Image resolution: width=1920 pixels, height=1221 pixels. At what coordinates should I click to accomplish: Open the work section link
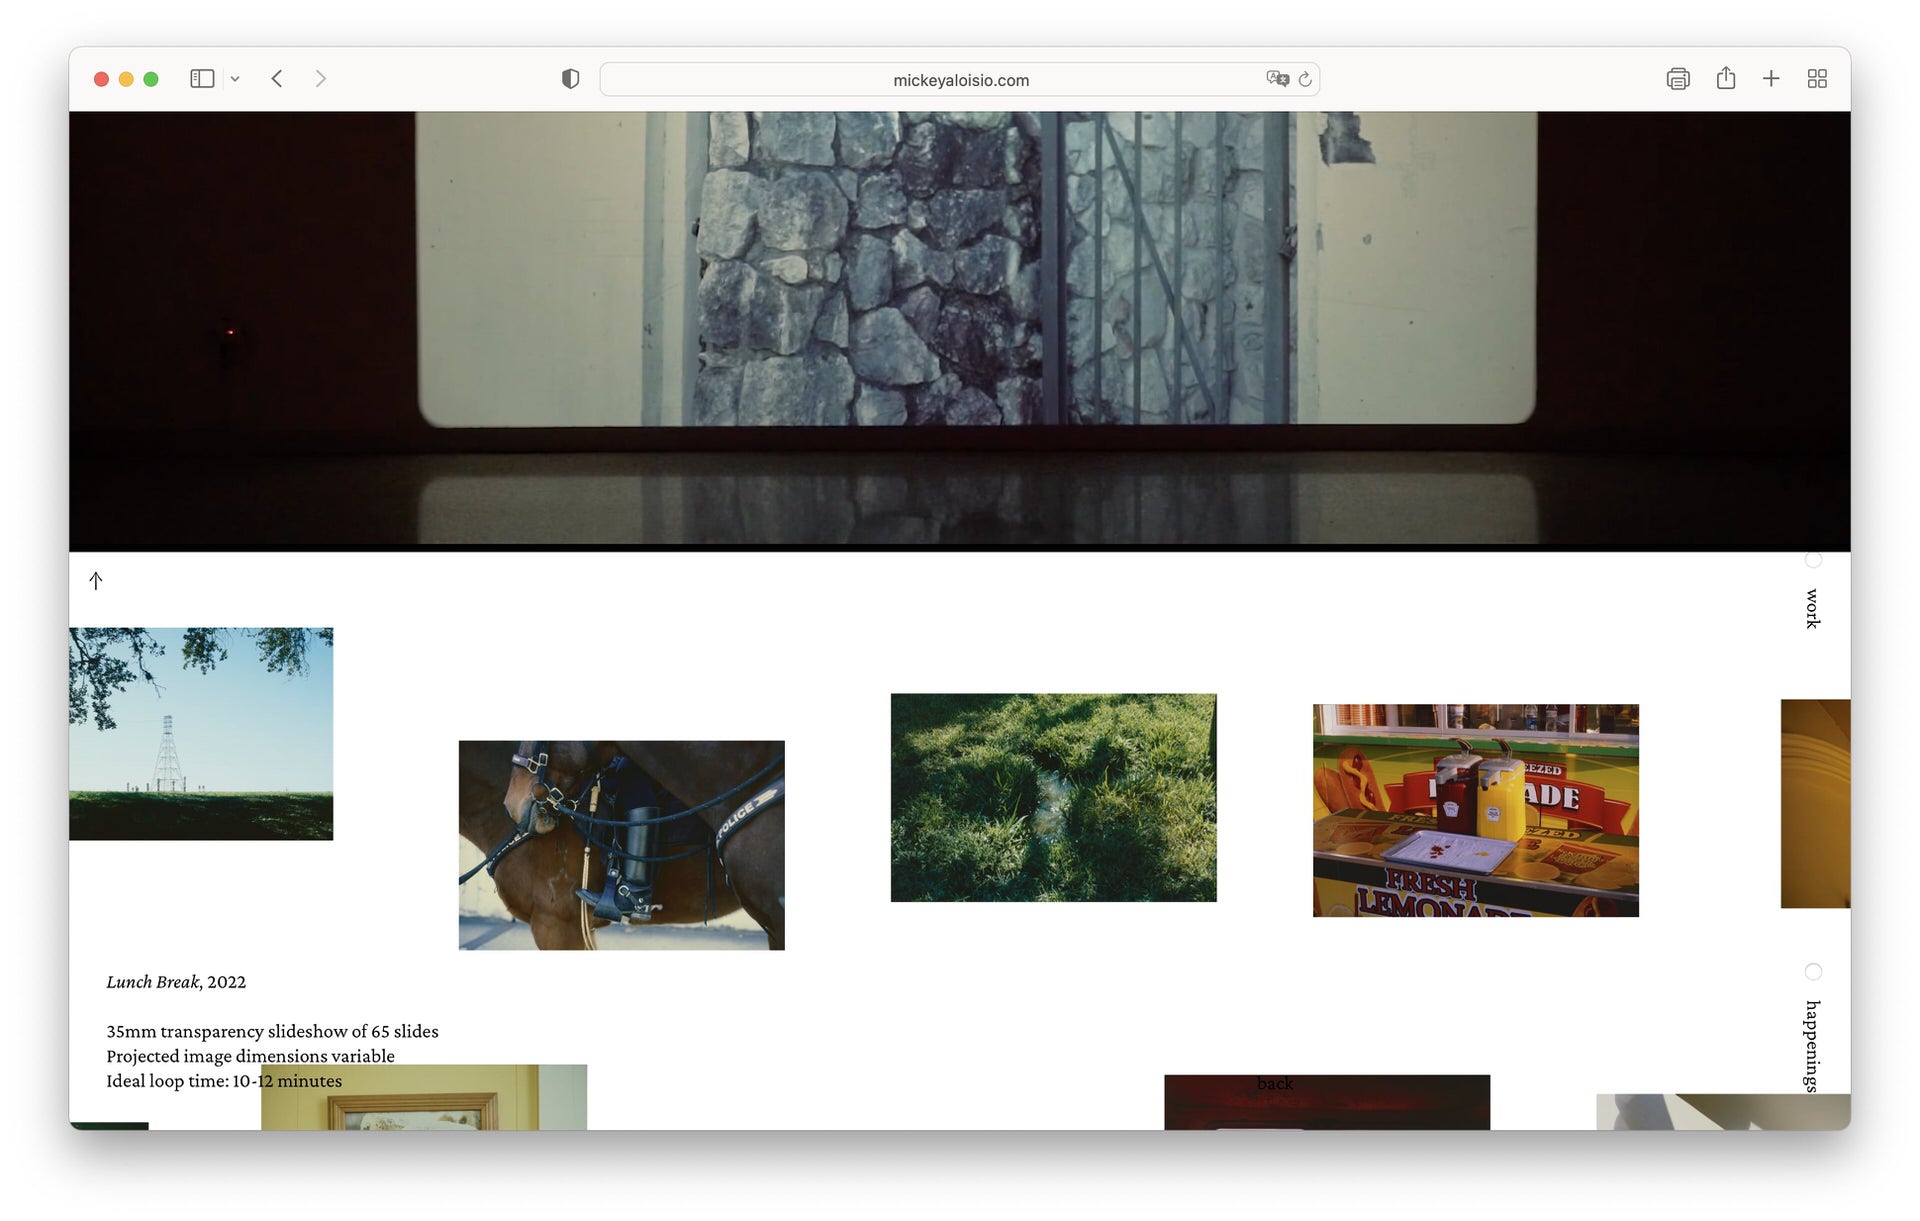1812,608
